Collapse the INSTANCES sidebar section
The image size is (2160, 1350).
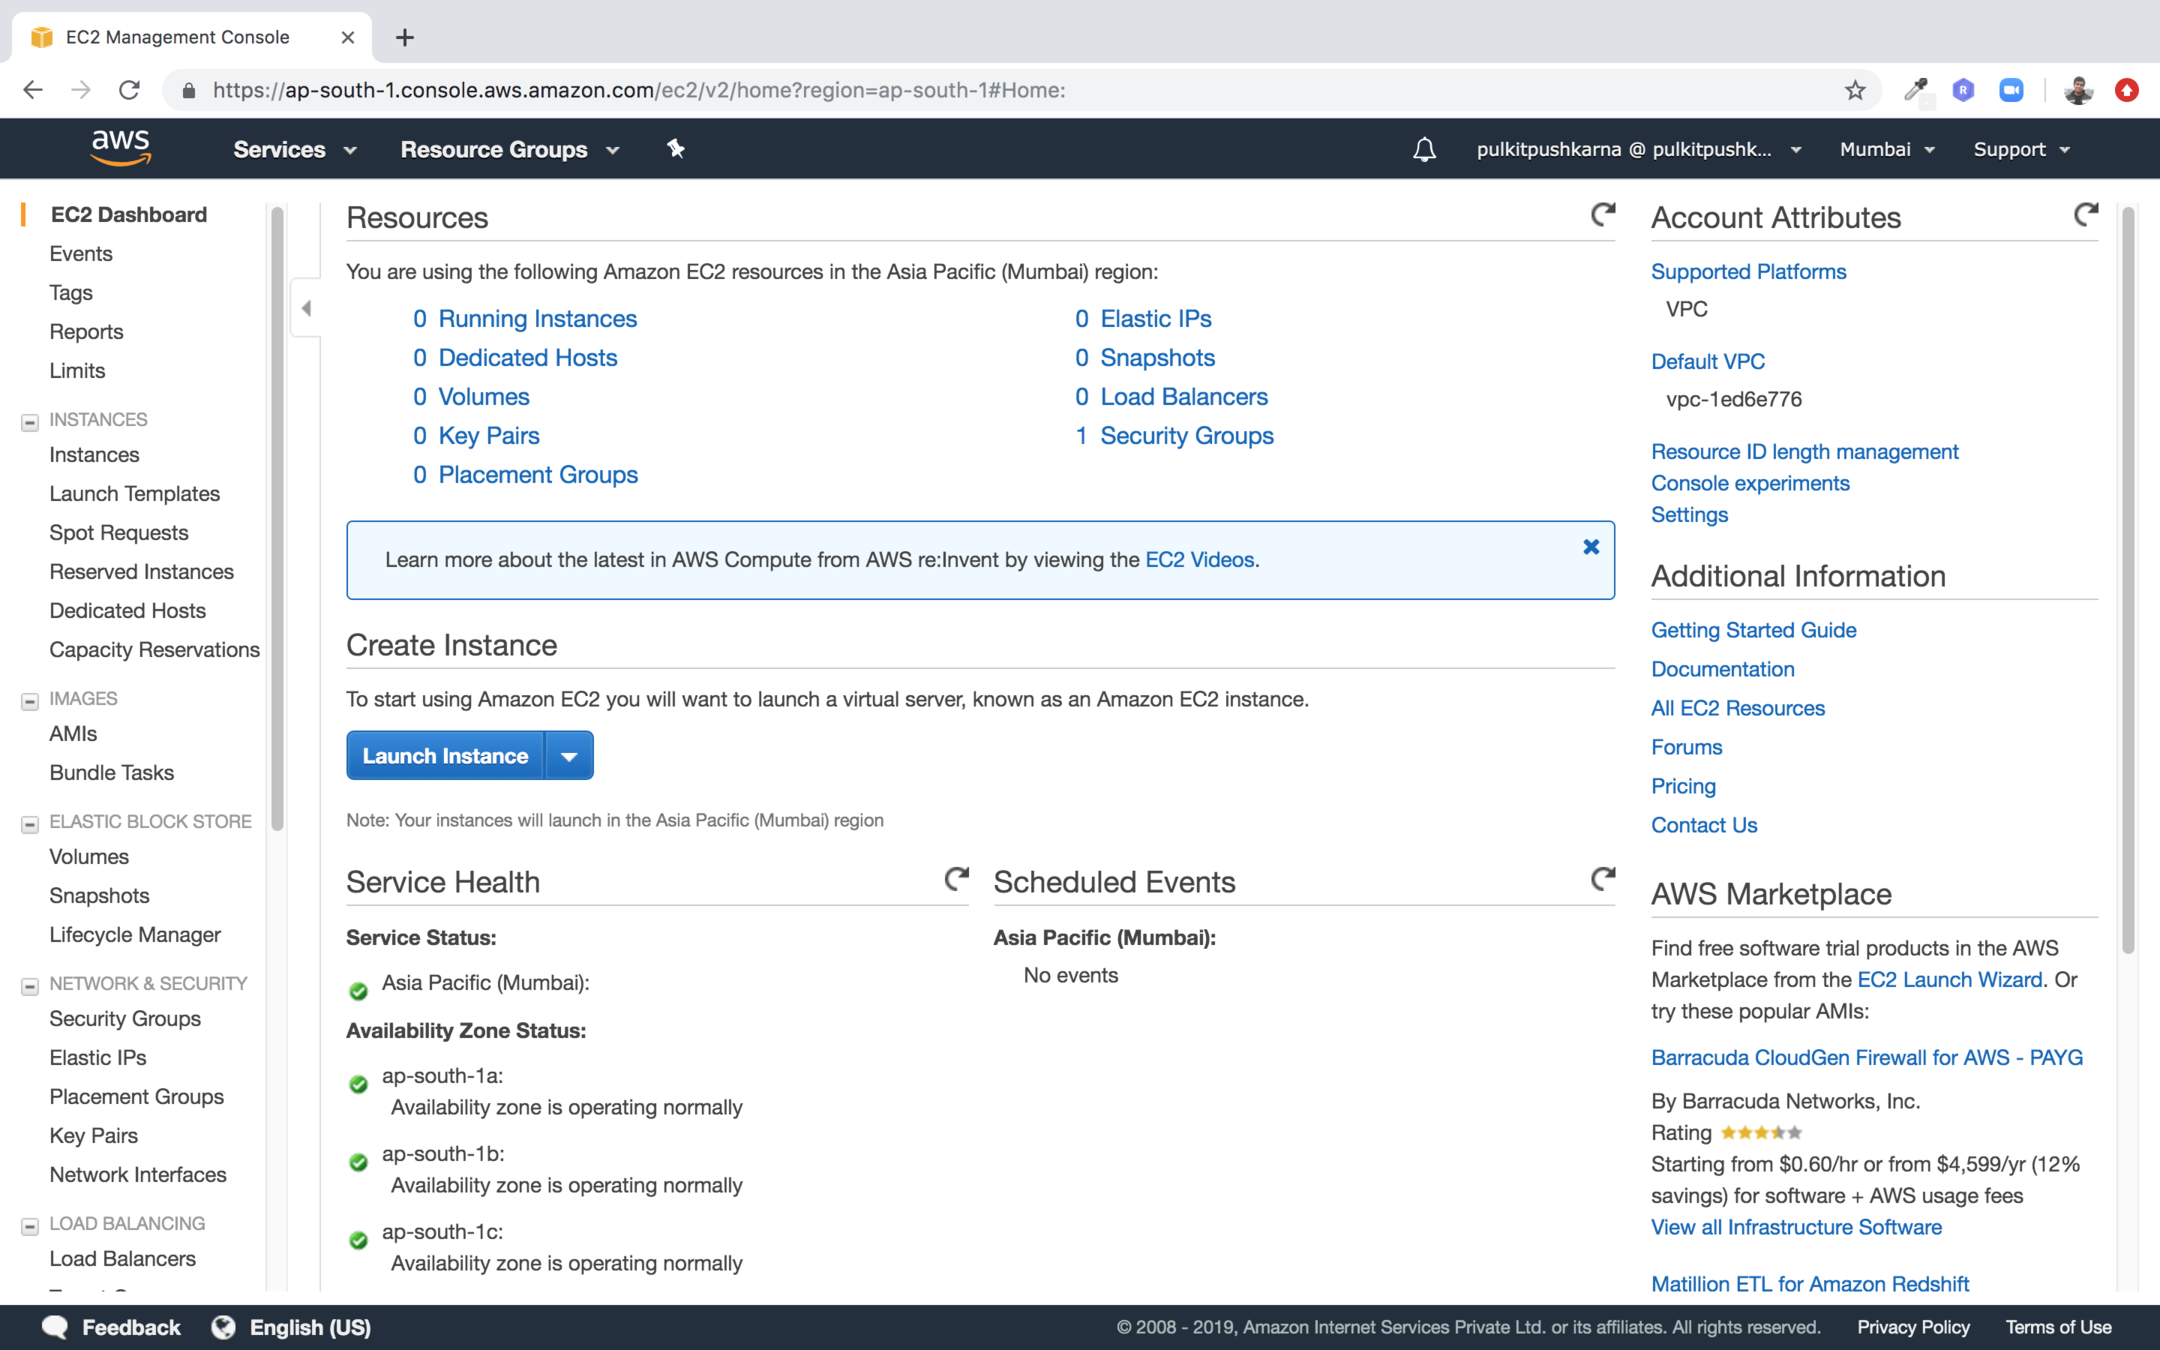tap(30, 422)
